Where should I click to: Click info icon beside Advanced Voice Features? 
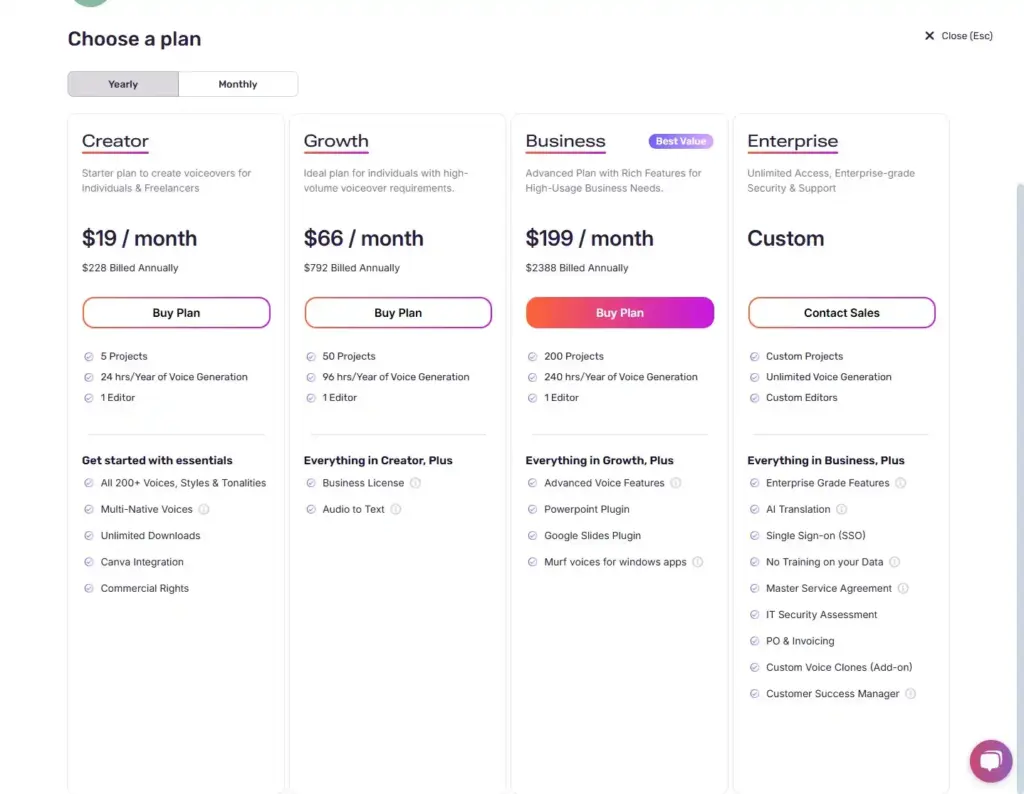pyautogui.click(x=676, y=483)
